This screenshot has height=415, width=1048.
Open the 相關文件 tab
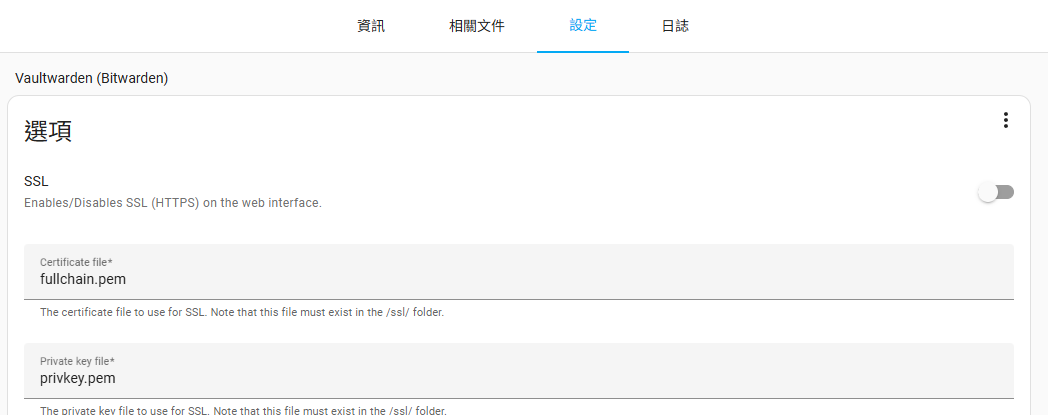pyautogui.click(x=477, y=26)
